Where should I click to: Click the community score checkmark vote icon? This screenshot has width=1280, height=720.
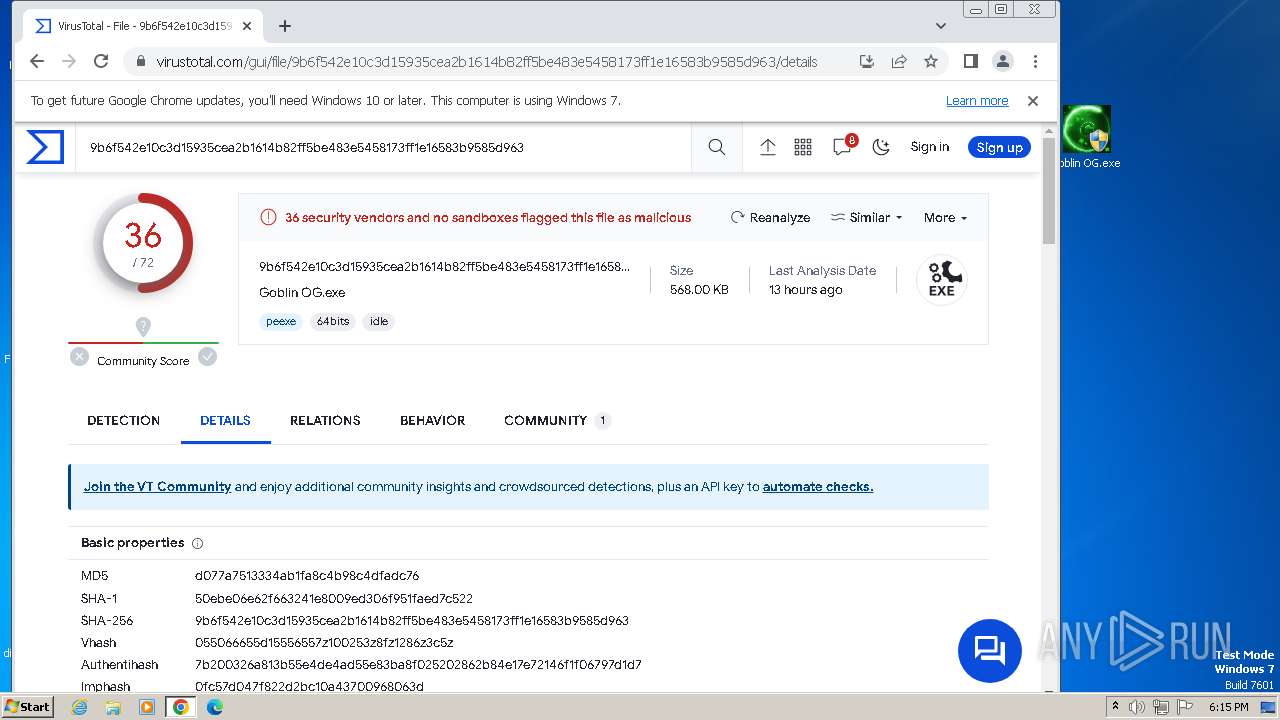(207, 356)
